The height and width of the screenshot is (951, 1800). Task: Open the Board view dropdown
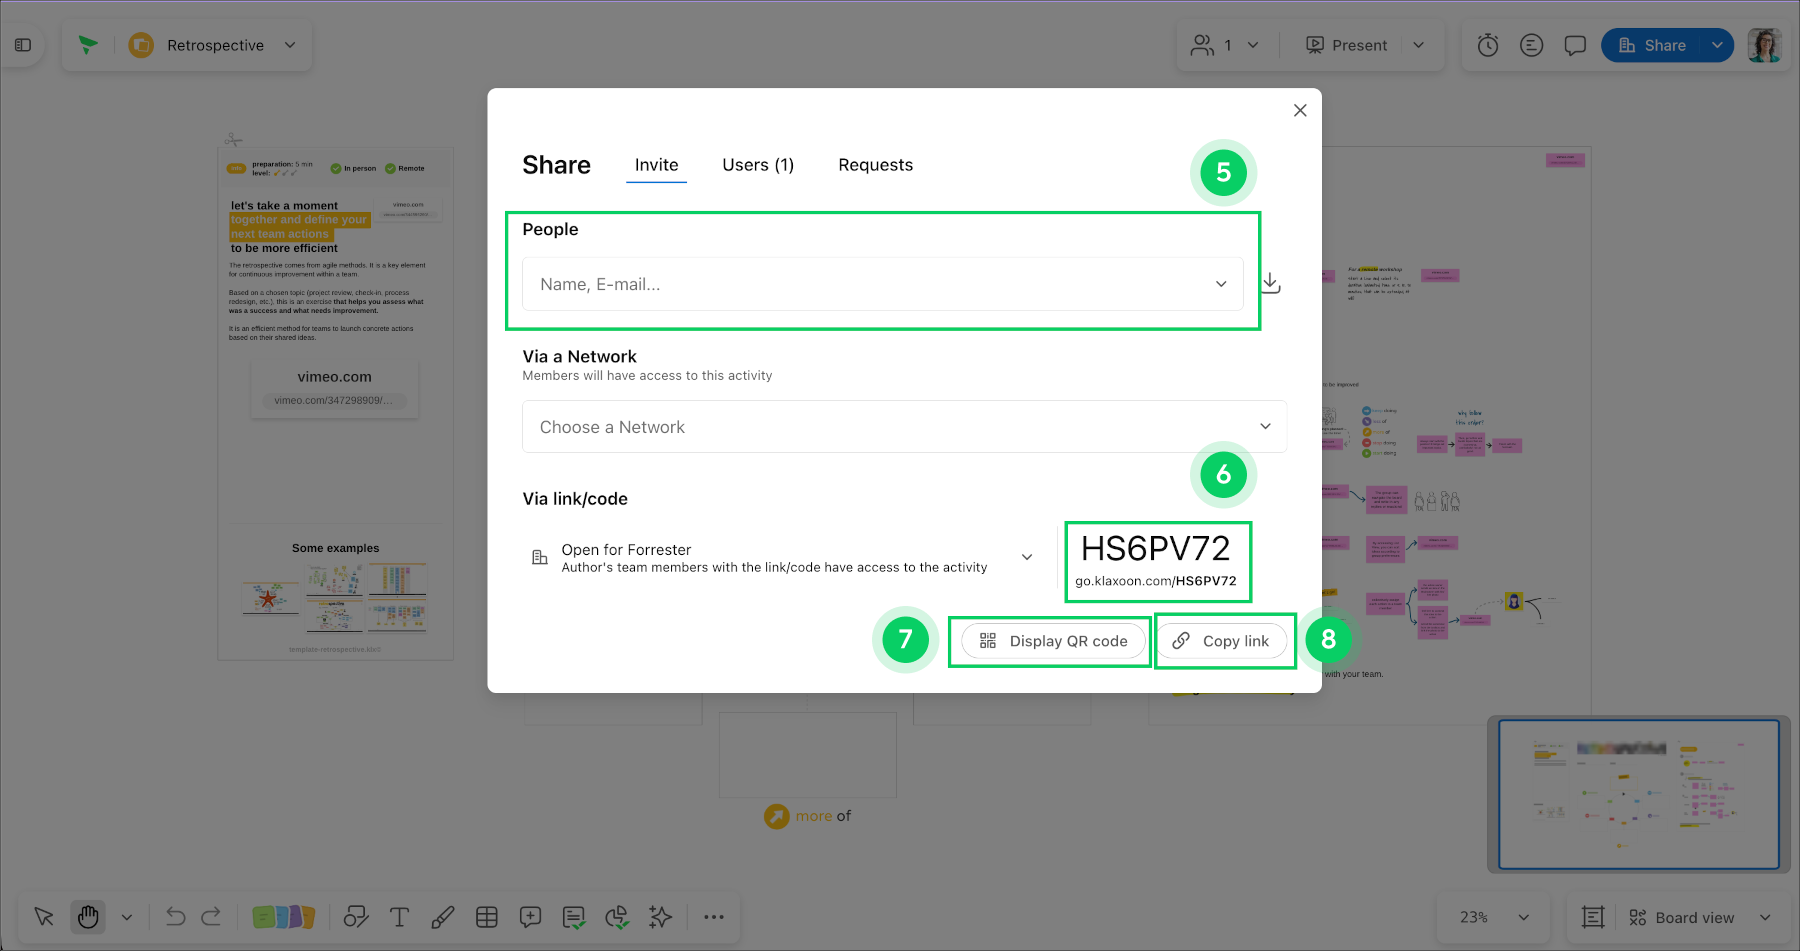coord(1765,917)
